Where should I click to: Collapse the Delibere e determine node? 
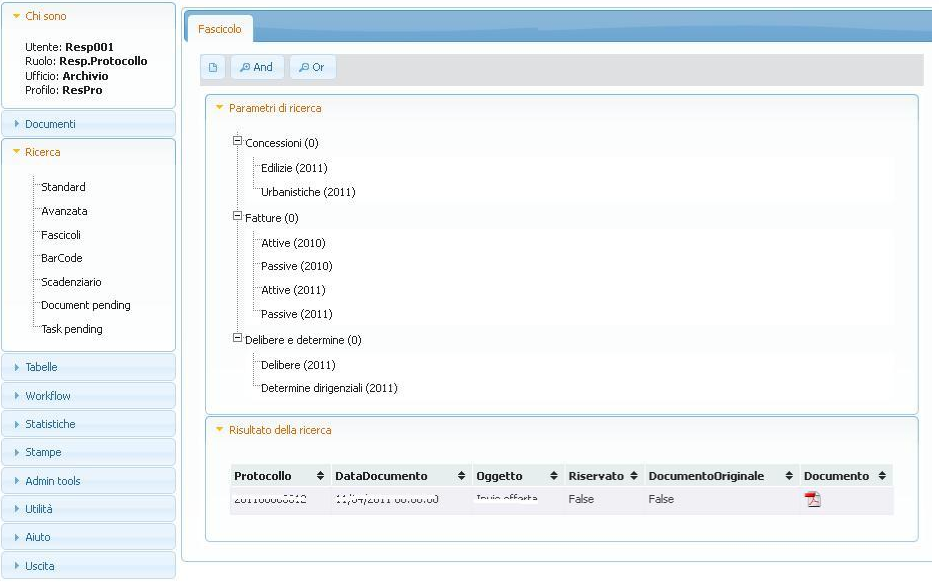pyautogui.click(x=237, y=340)
